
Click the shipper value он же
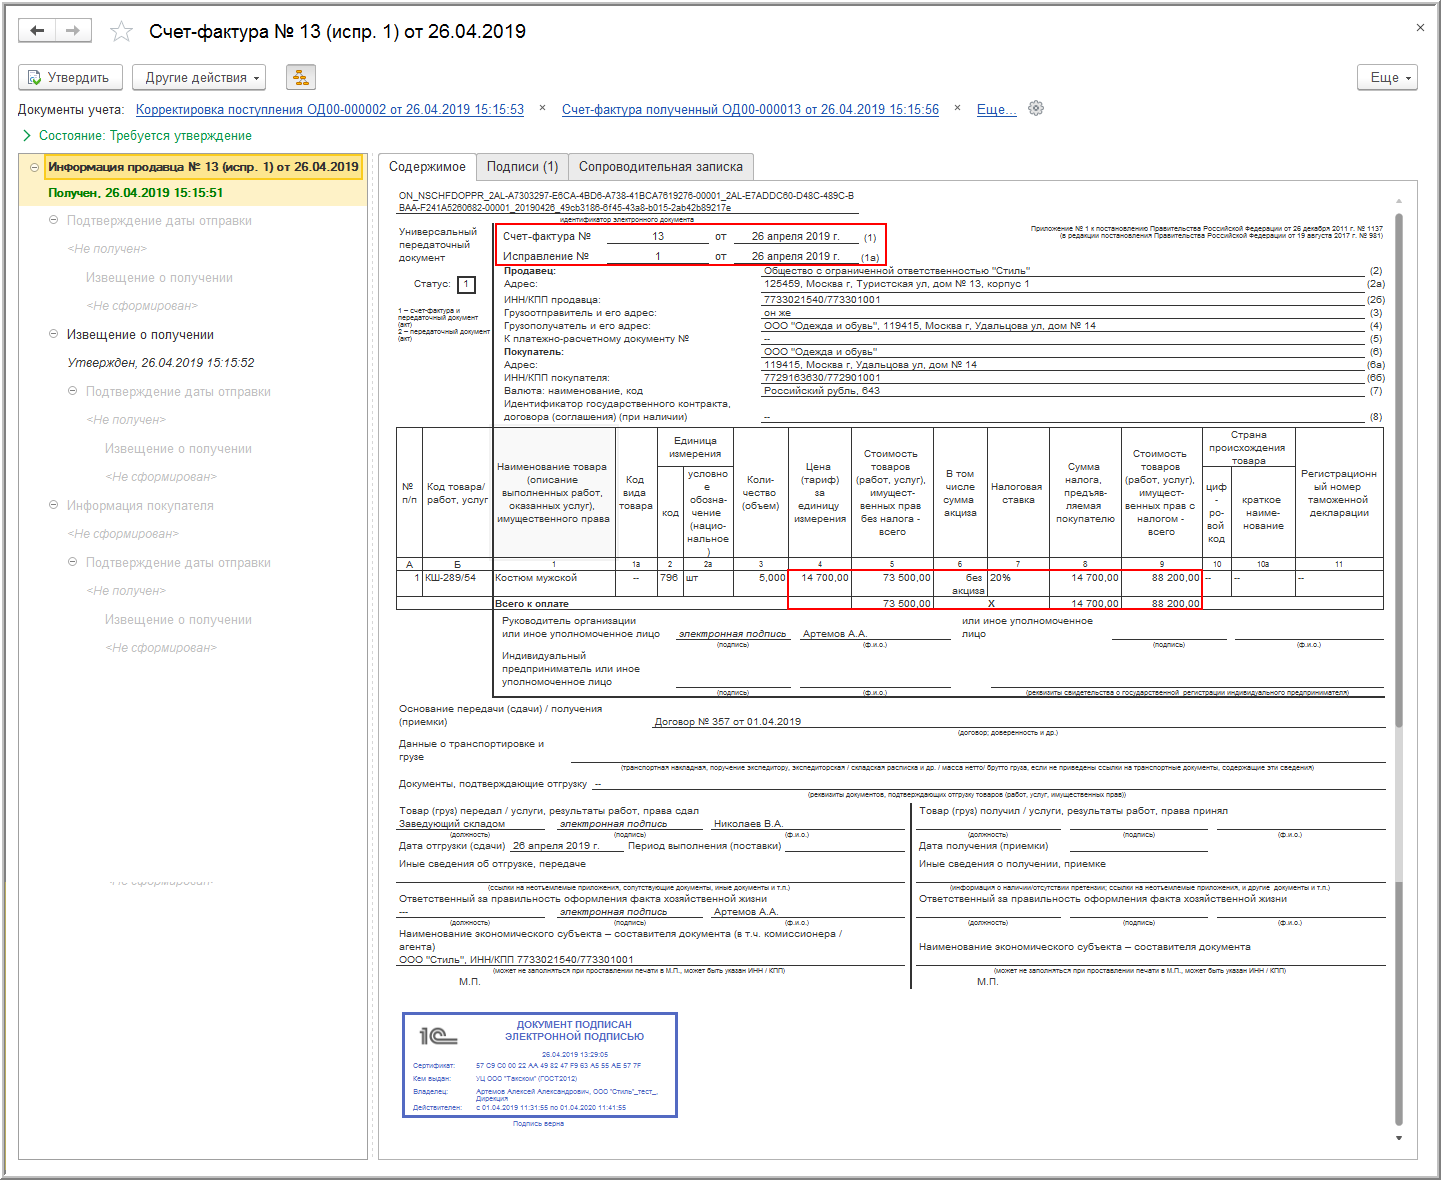(777, 314)
